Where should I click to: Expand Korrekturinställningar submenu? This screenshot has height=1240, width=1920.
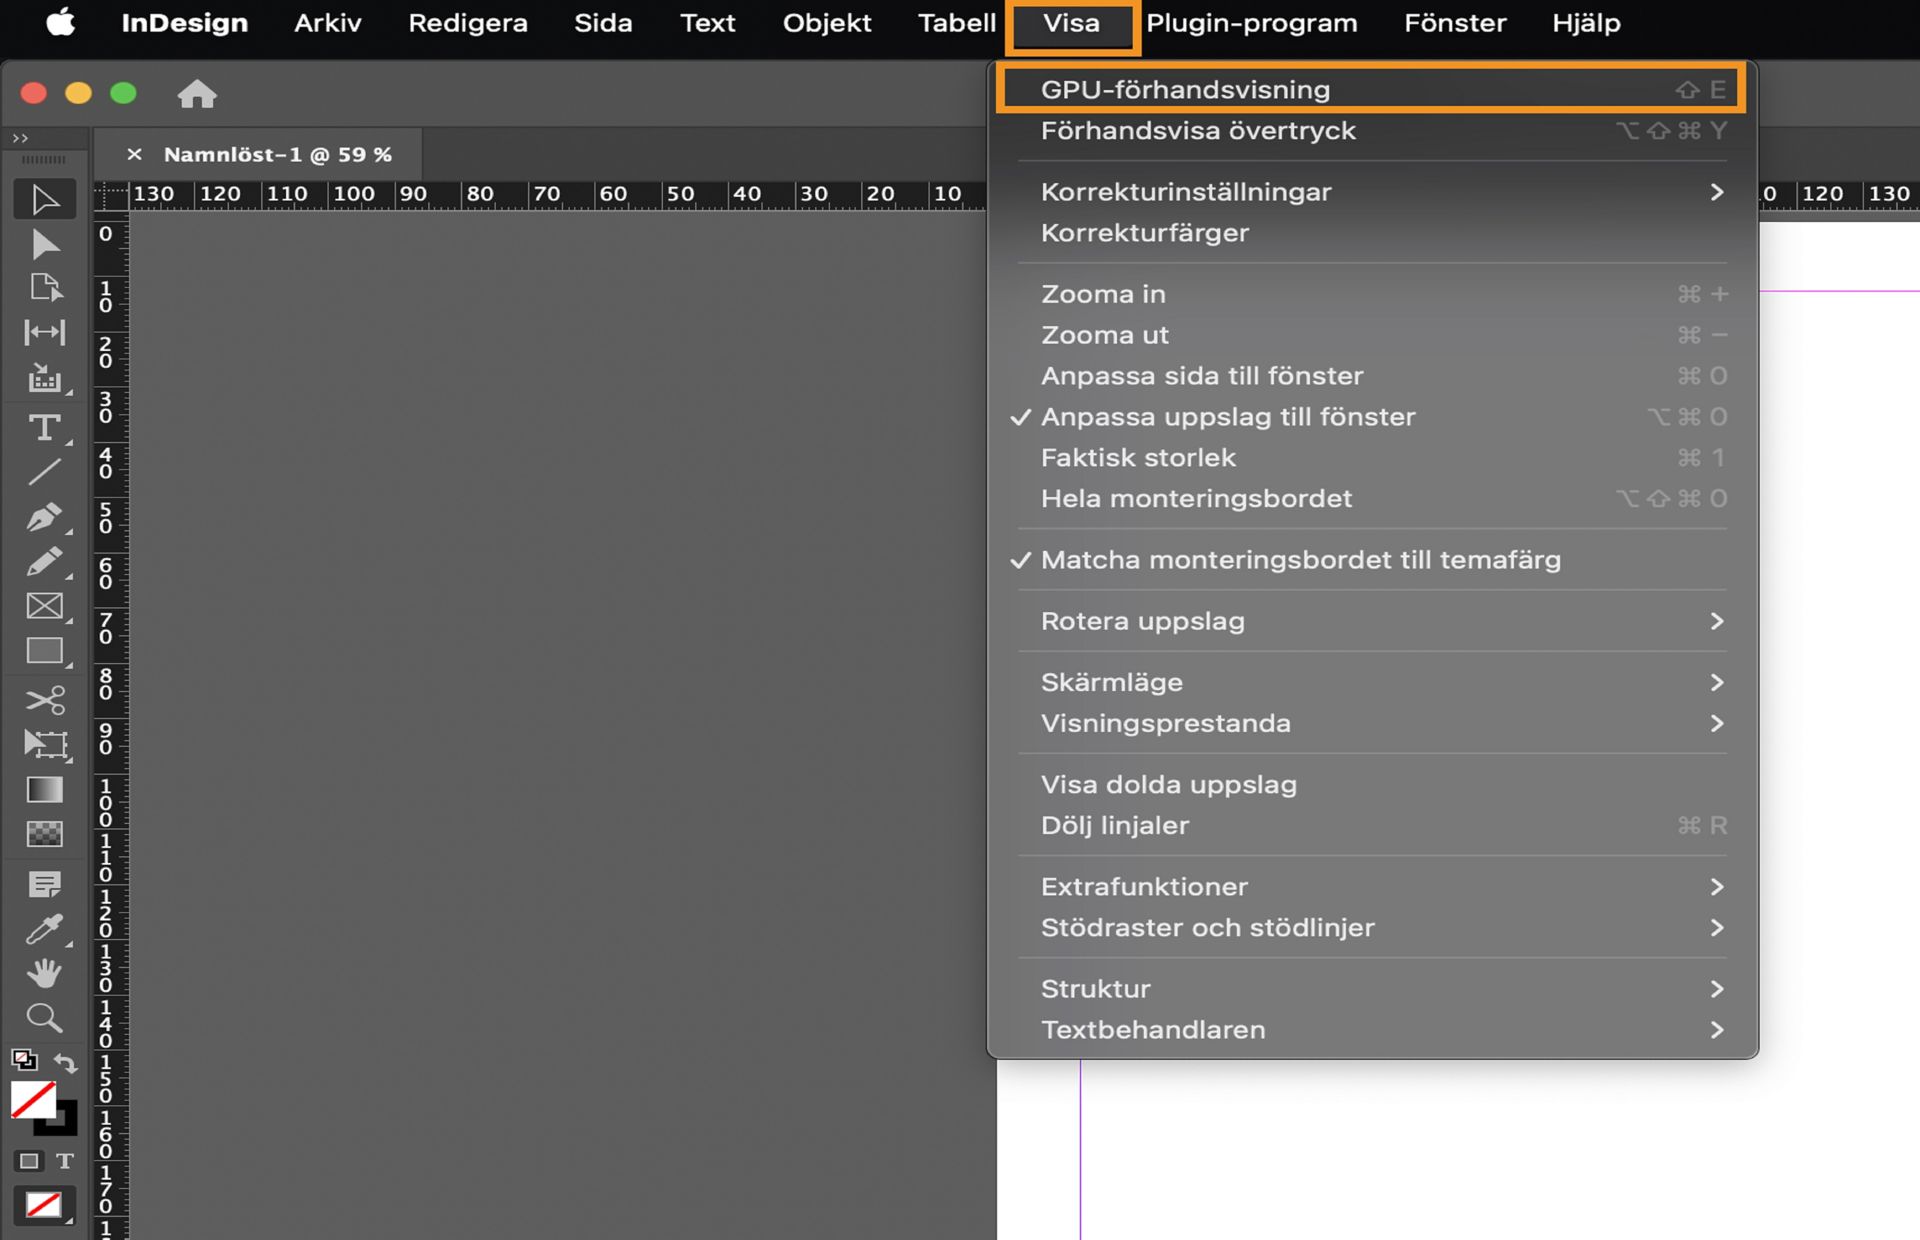(1186, 192)
